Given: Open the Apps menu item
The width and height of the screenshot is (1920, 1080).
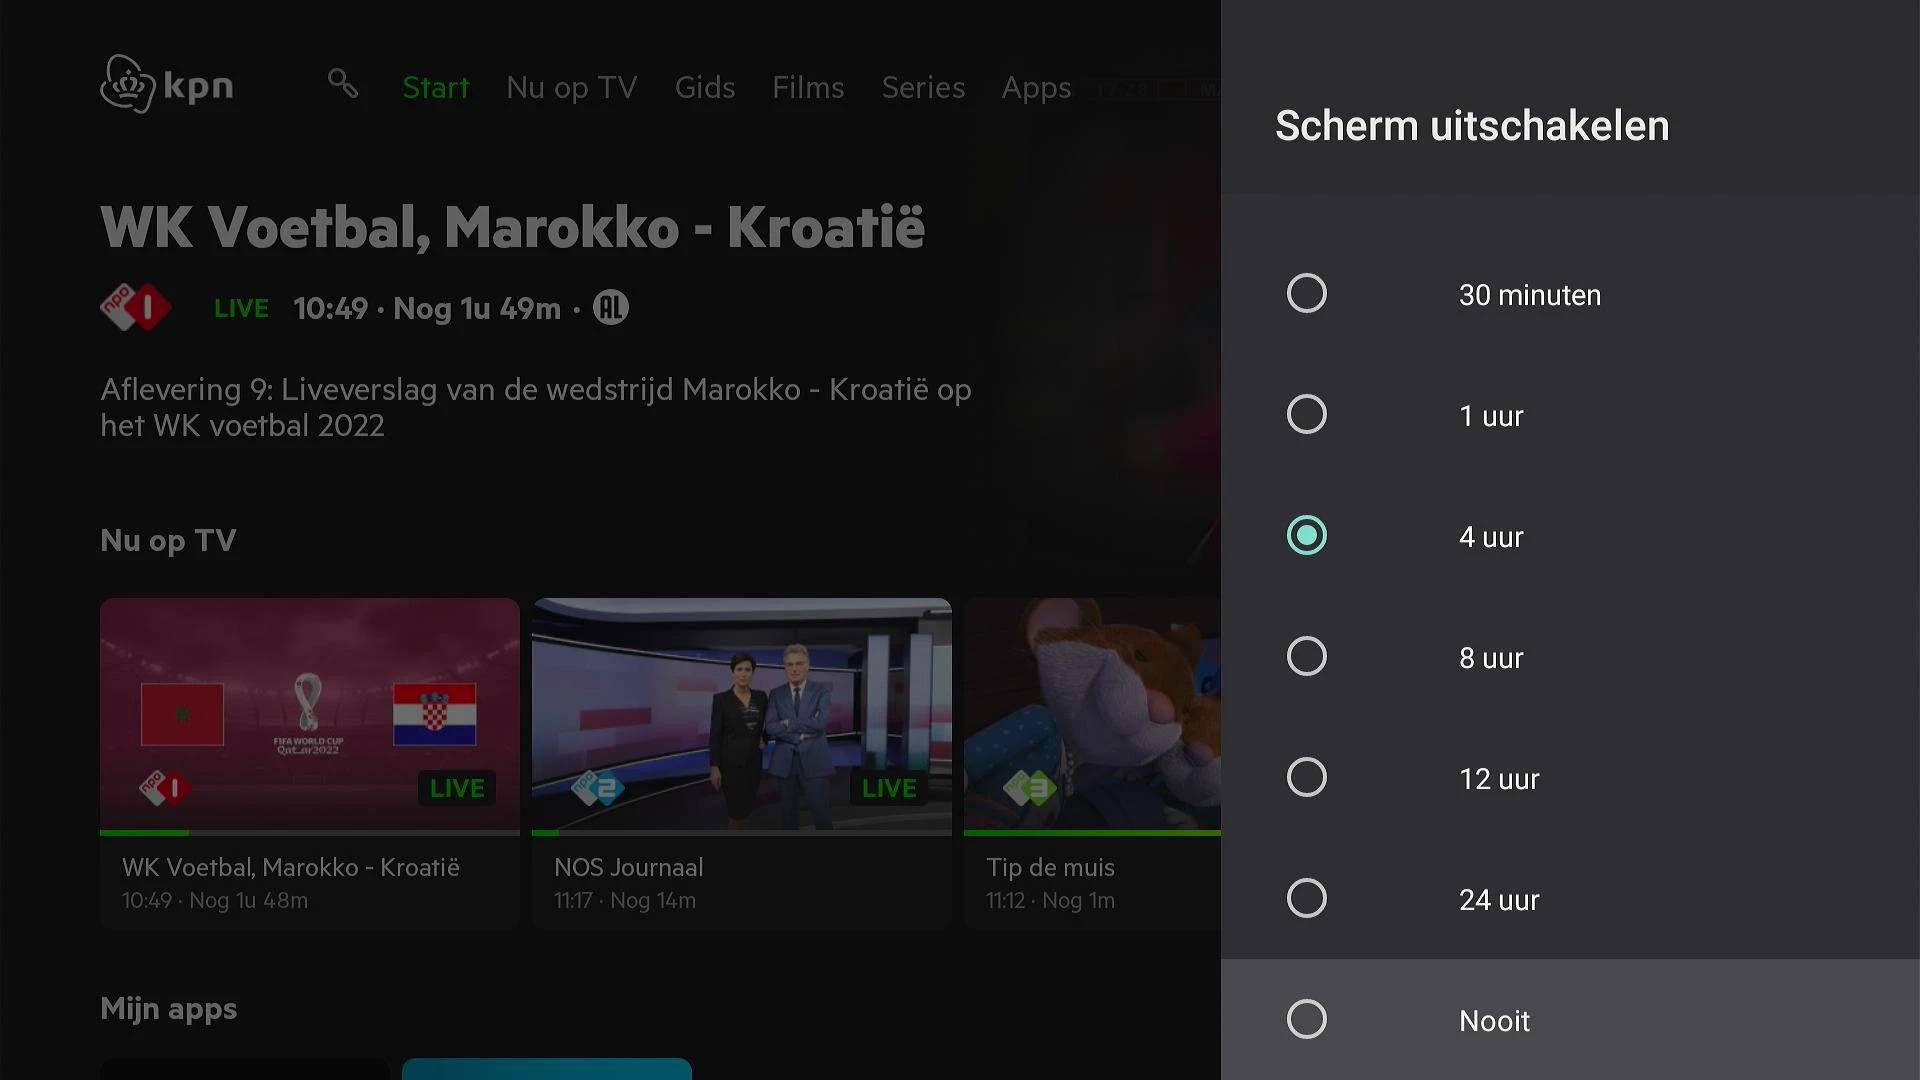Looking at the screenshot, I should [1036, 88].
